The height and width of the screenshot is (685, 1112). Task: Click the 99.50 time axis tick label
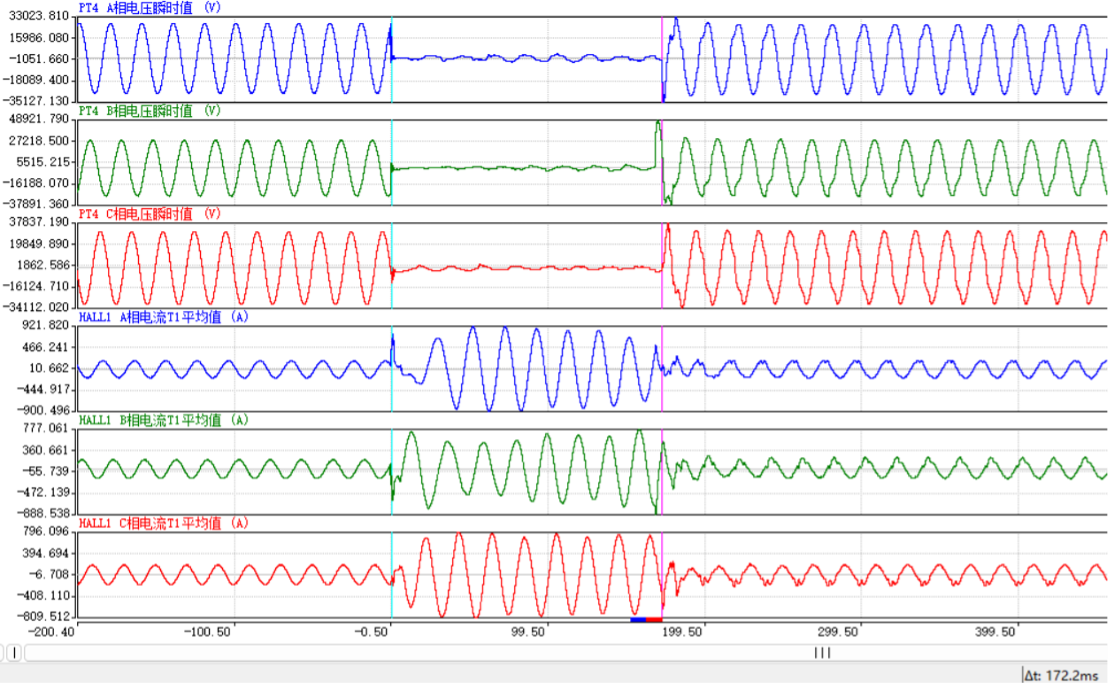click(x=527, y=632)
